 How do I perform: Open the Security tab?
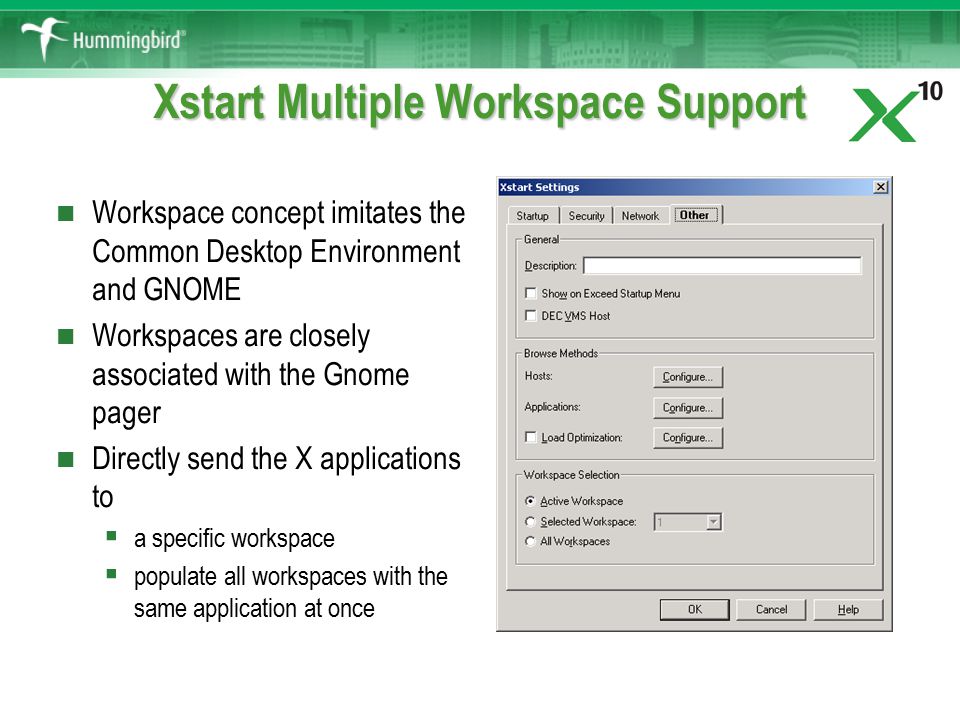point(586,216)
